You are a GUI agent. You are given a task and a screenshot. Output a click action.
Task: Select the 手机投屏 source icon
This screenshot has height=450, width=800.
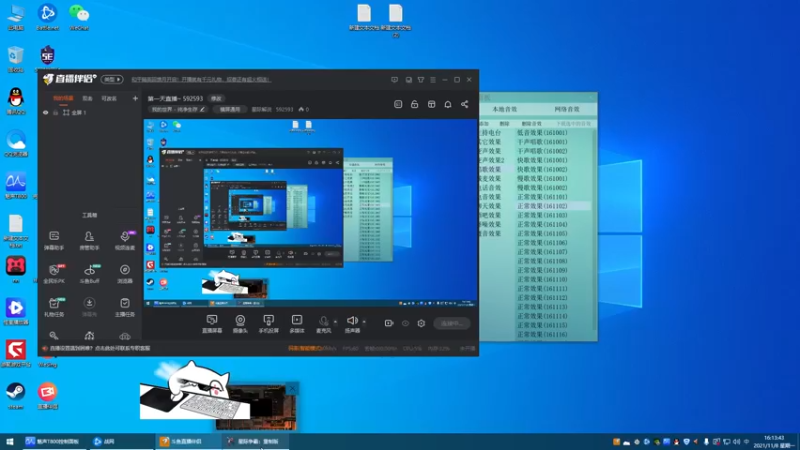pyautogui.click(x=268, y=322)
